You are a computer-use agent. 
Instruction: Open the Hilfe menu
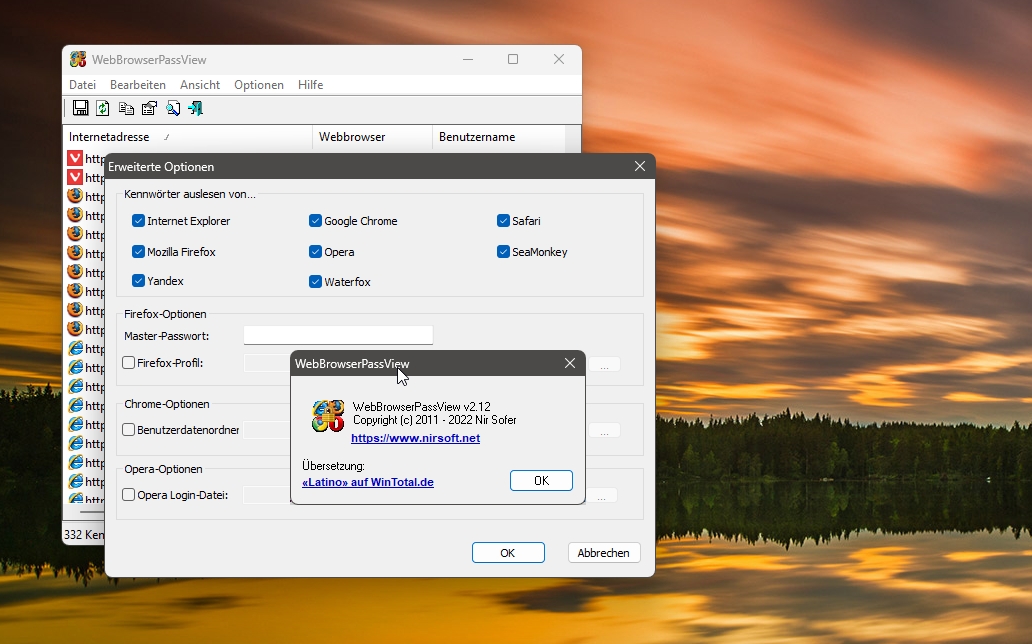[x=310, y=84]
